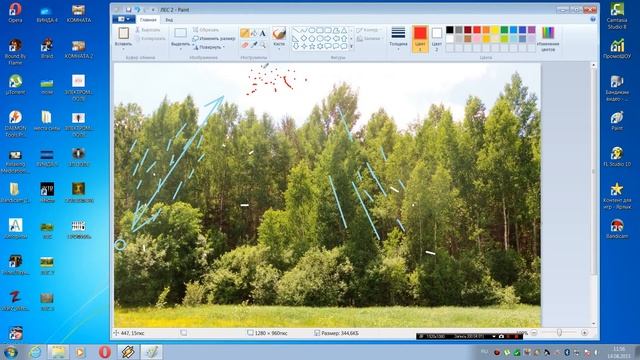Image resolution: width=640 pixels, height=360 pixels.
Task: Open Windows Explorer folder on taskbar
Action: tap(58, 352)
